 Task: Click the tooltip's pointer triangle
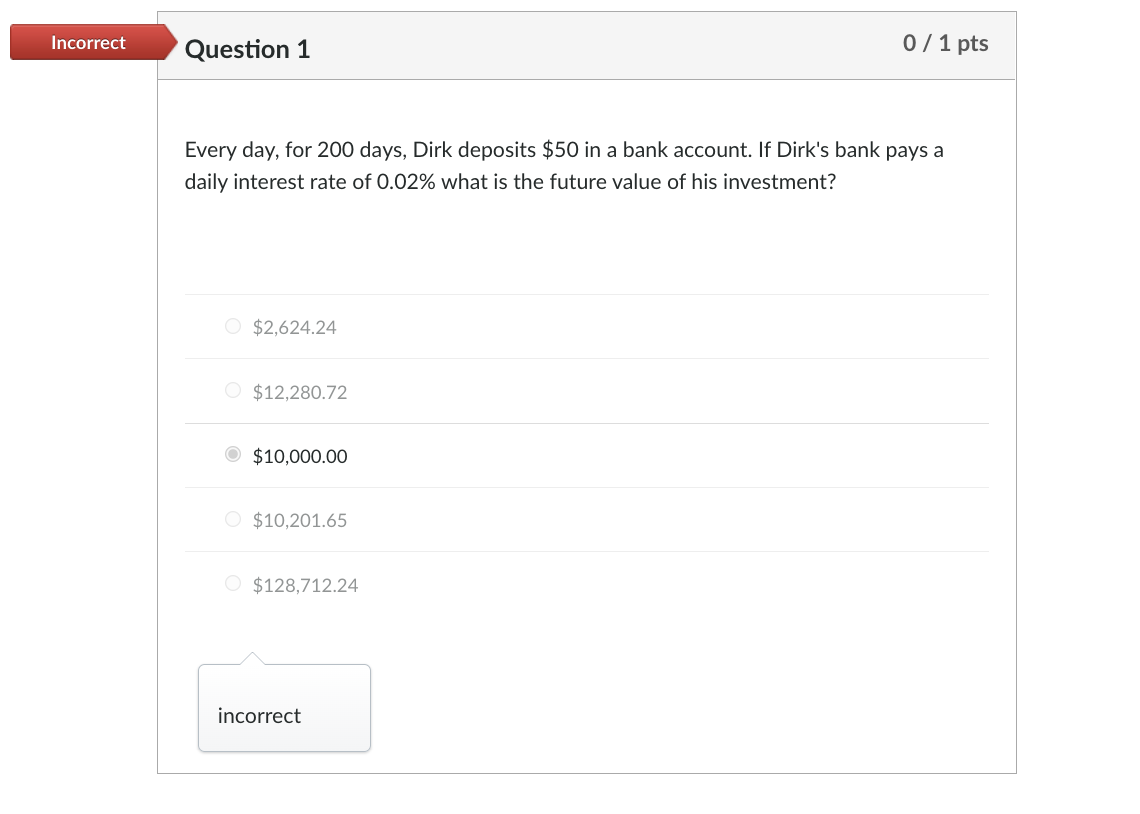coord(253,659)
